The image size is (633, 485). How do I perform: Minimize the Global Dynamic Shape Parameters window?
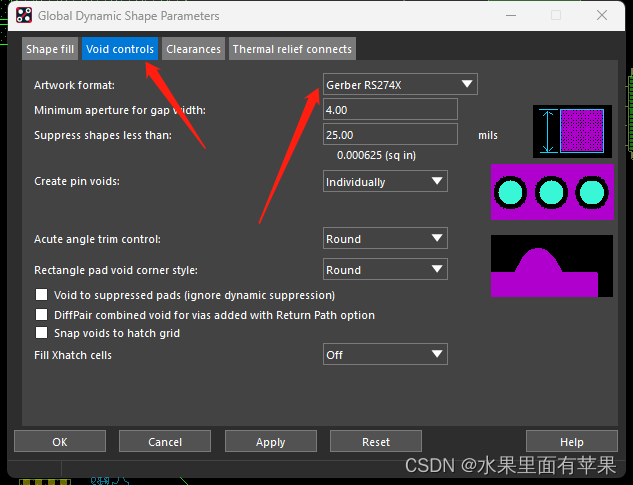[509, 16]
